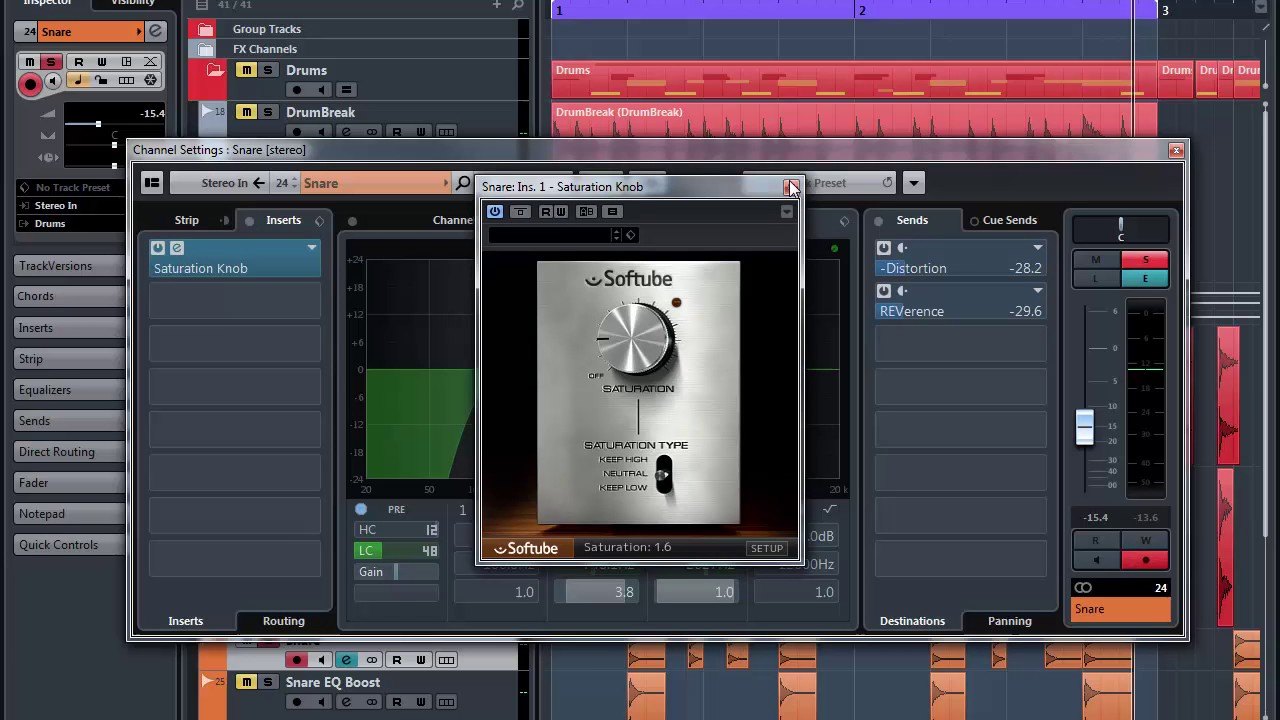Screen dimensions: 1280x720
Task: Select the Inserts tab in channel settings
Action: pyautogui.click(x=283, y=220)
